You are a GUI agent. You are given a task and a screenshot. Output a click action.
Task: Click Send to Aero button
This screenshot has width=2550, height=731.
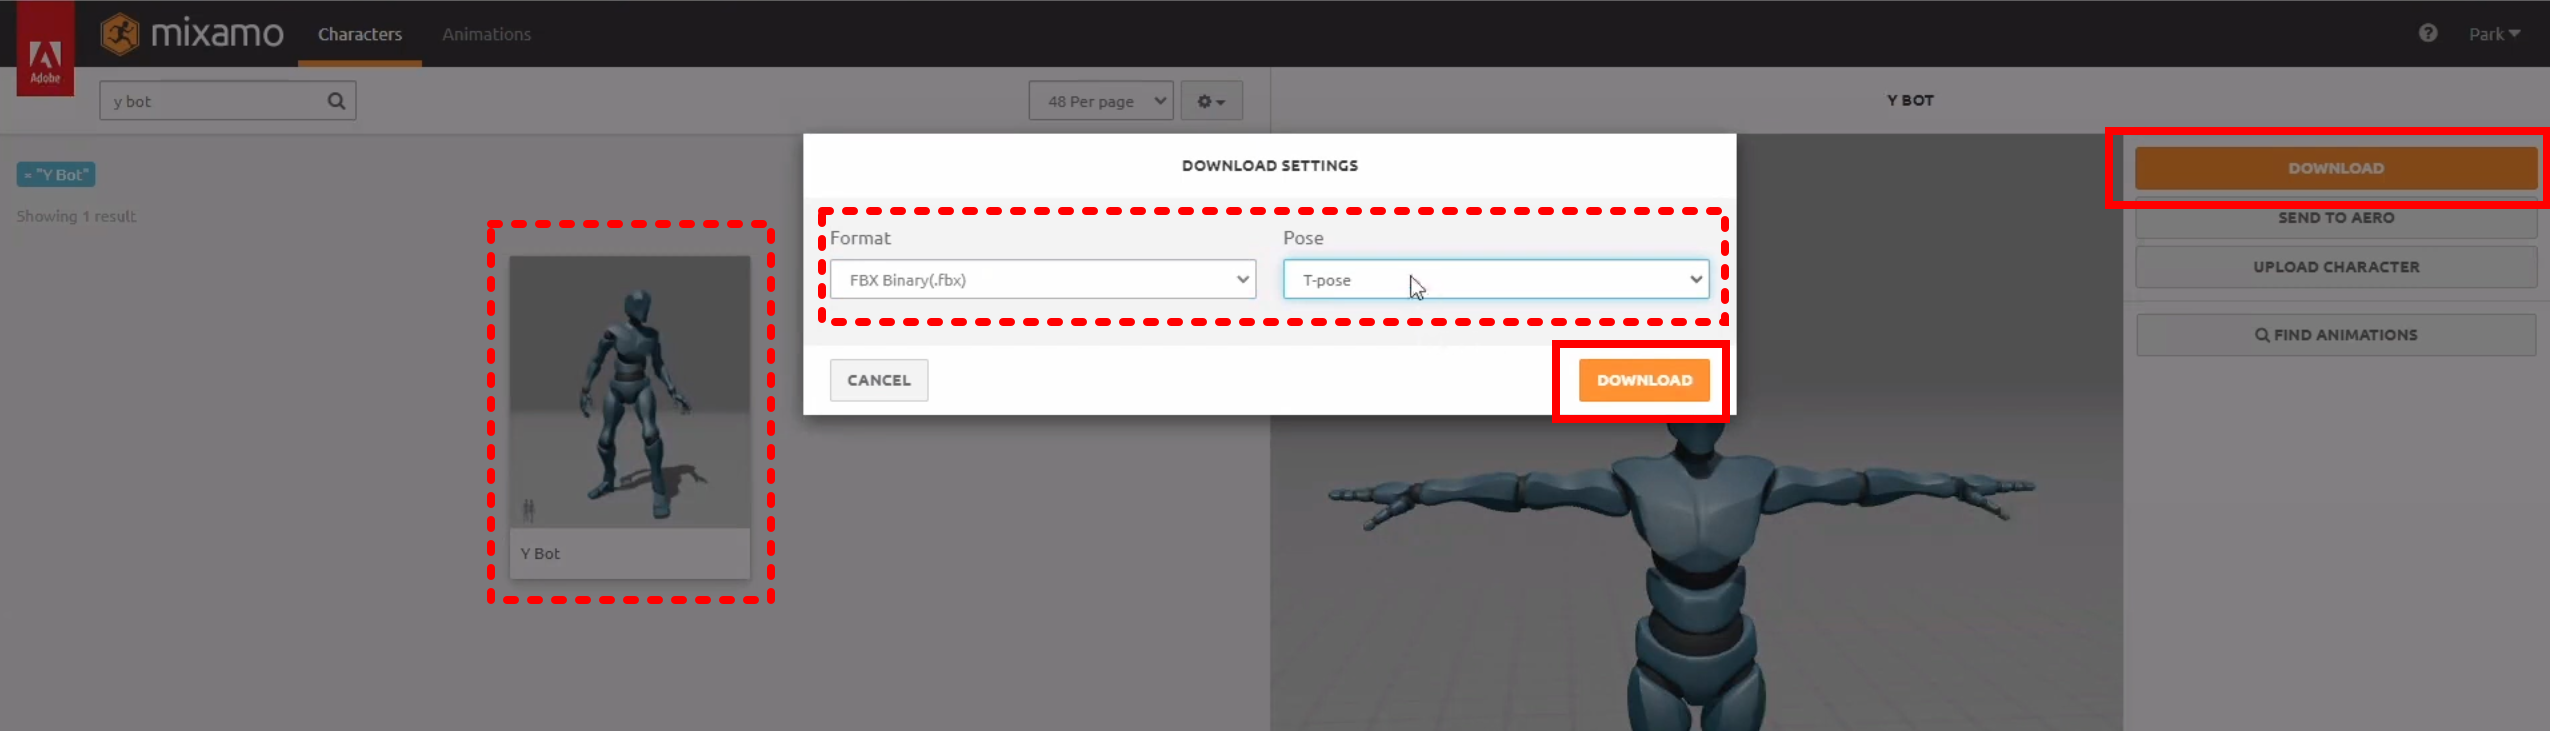tap(2336, 218)
